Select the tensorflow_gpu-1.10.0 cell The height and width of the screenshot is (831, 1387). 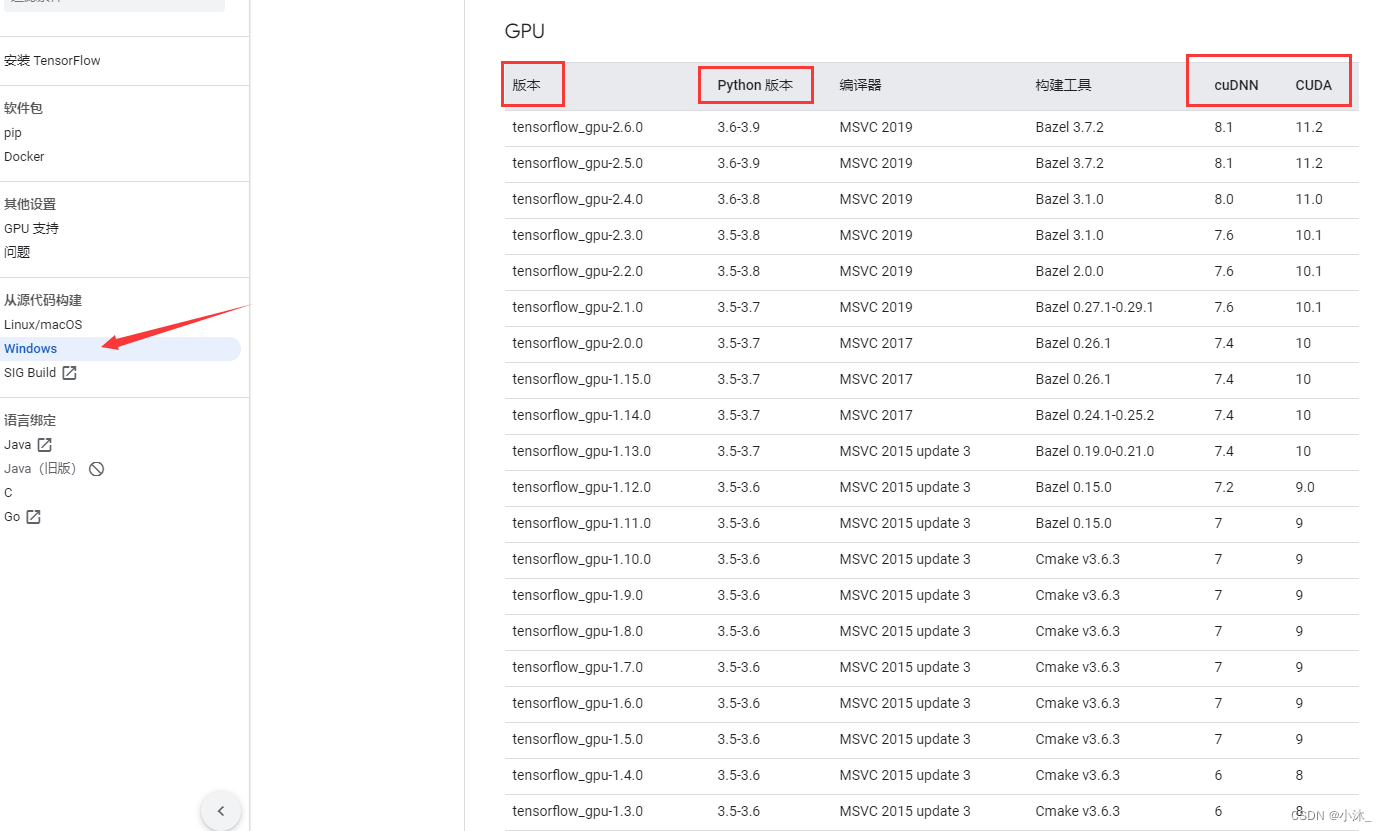click(x=582, y=559)
